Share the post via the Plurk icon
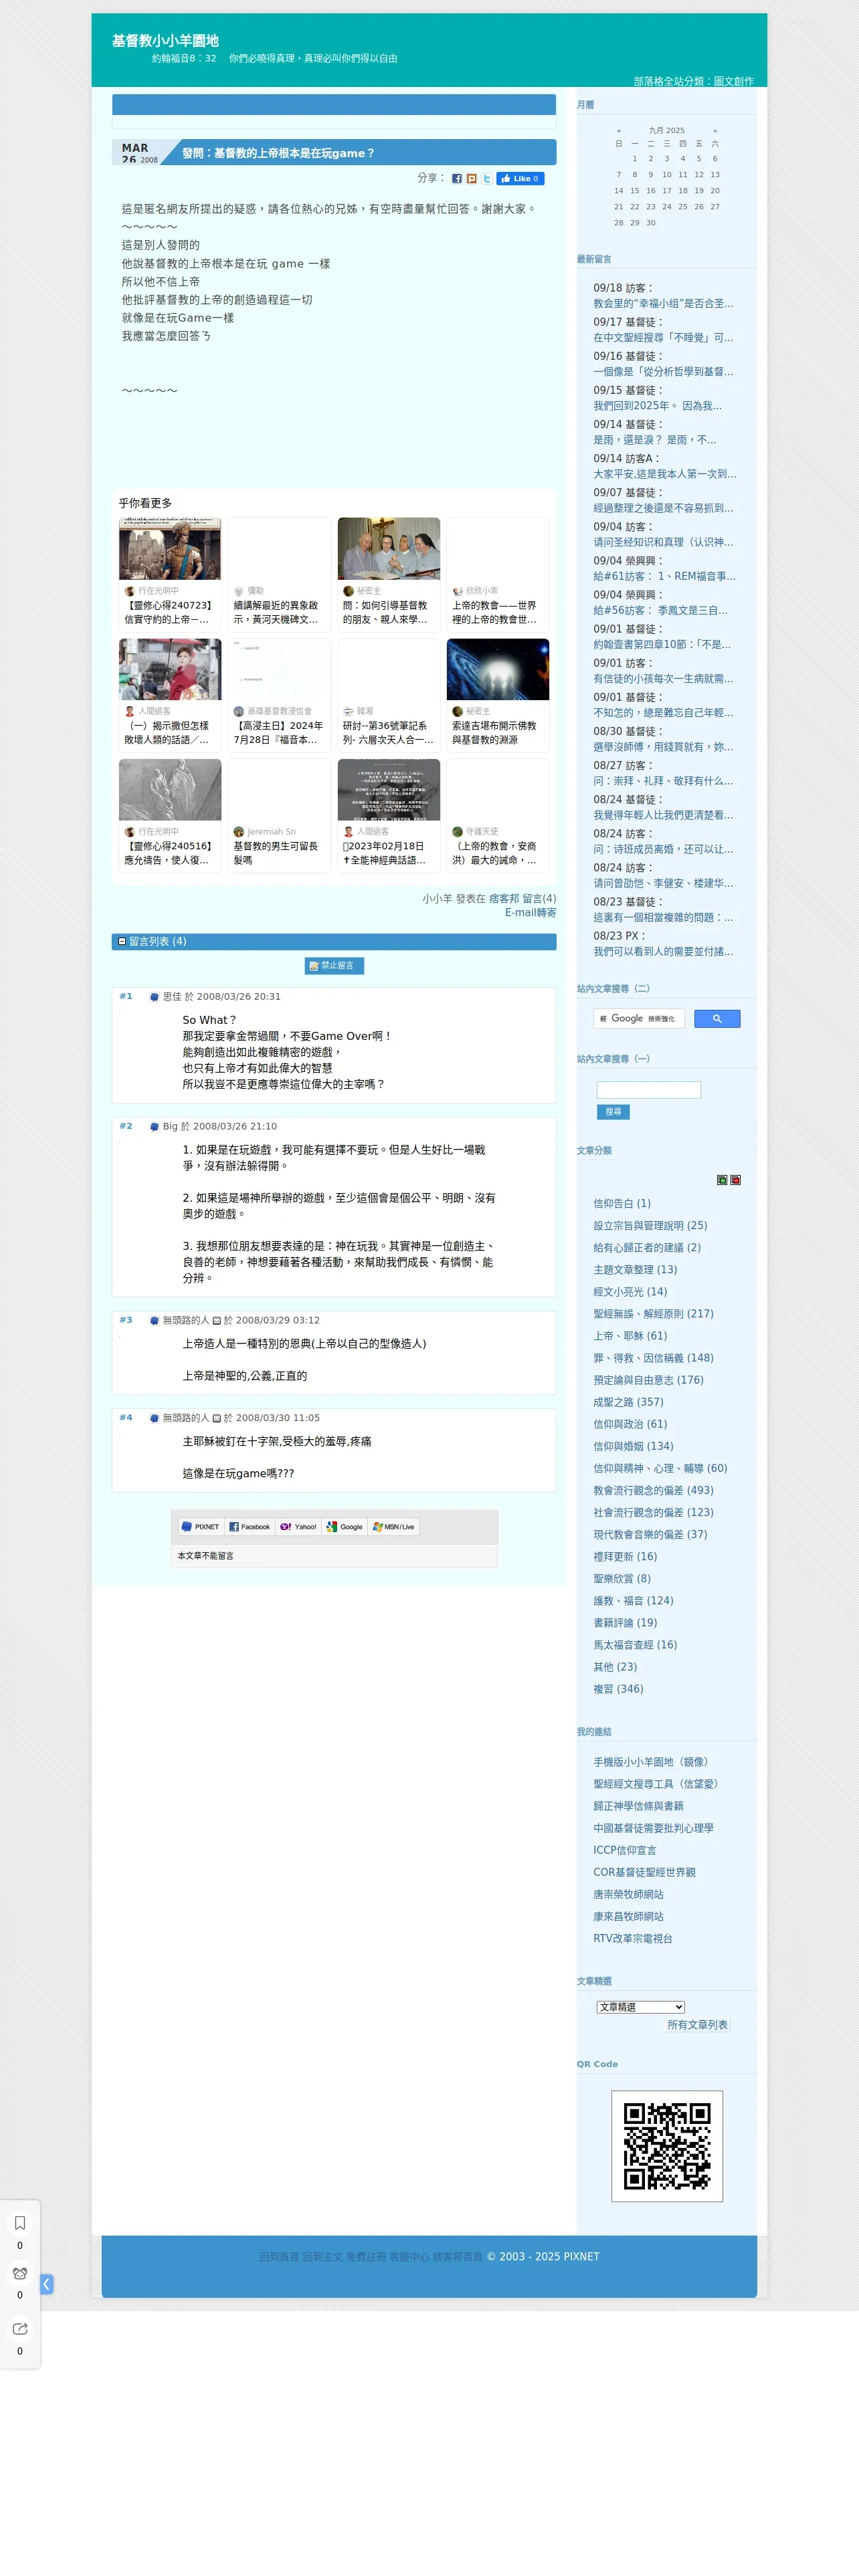Screen dimensions: 859x2576 [x=472, y=179]
